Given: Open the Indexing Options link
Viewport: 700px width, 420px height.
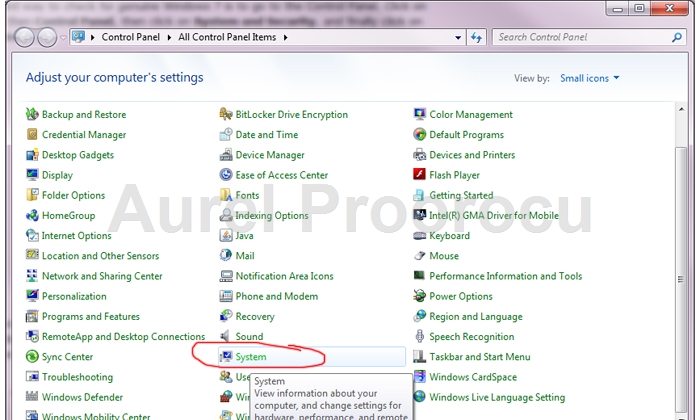Looking at the screenshot, I should 272,216.
